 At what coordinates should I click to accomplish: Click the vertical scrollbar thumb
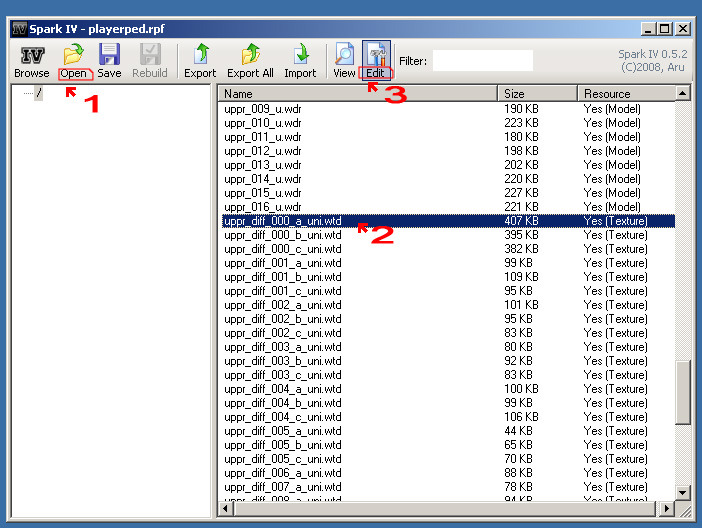click(x=682, y=392)
